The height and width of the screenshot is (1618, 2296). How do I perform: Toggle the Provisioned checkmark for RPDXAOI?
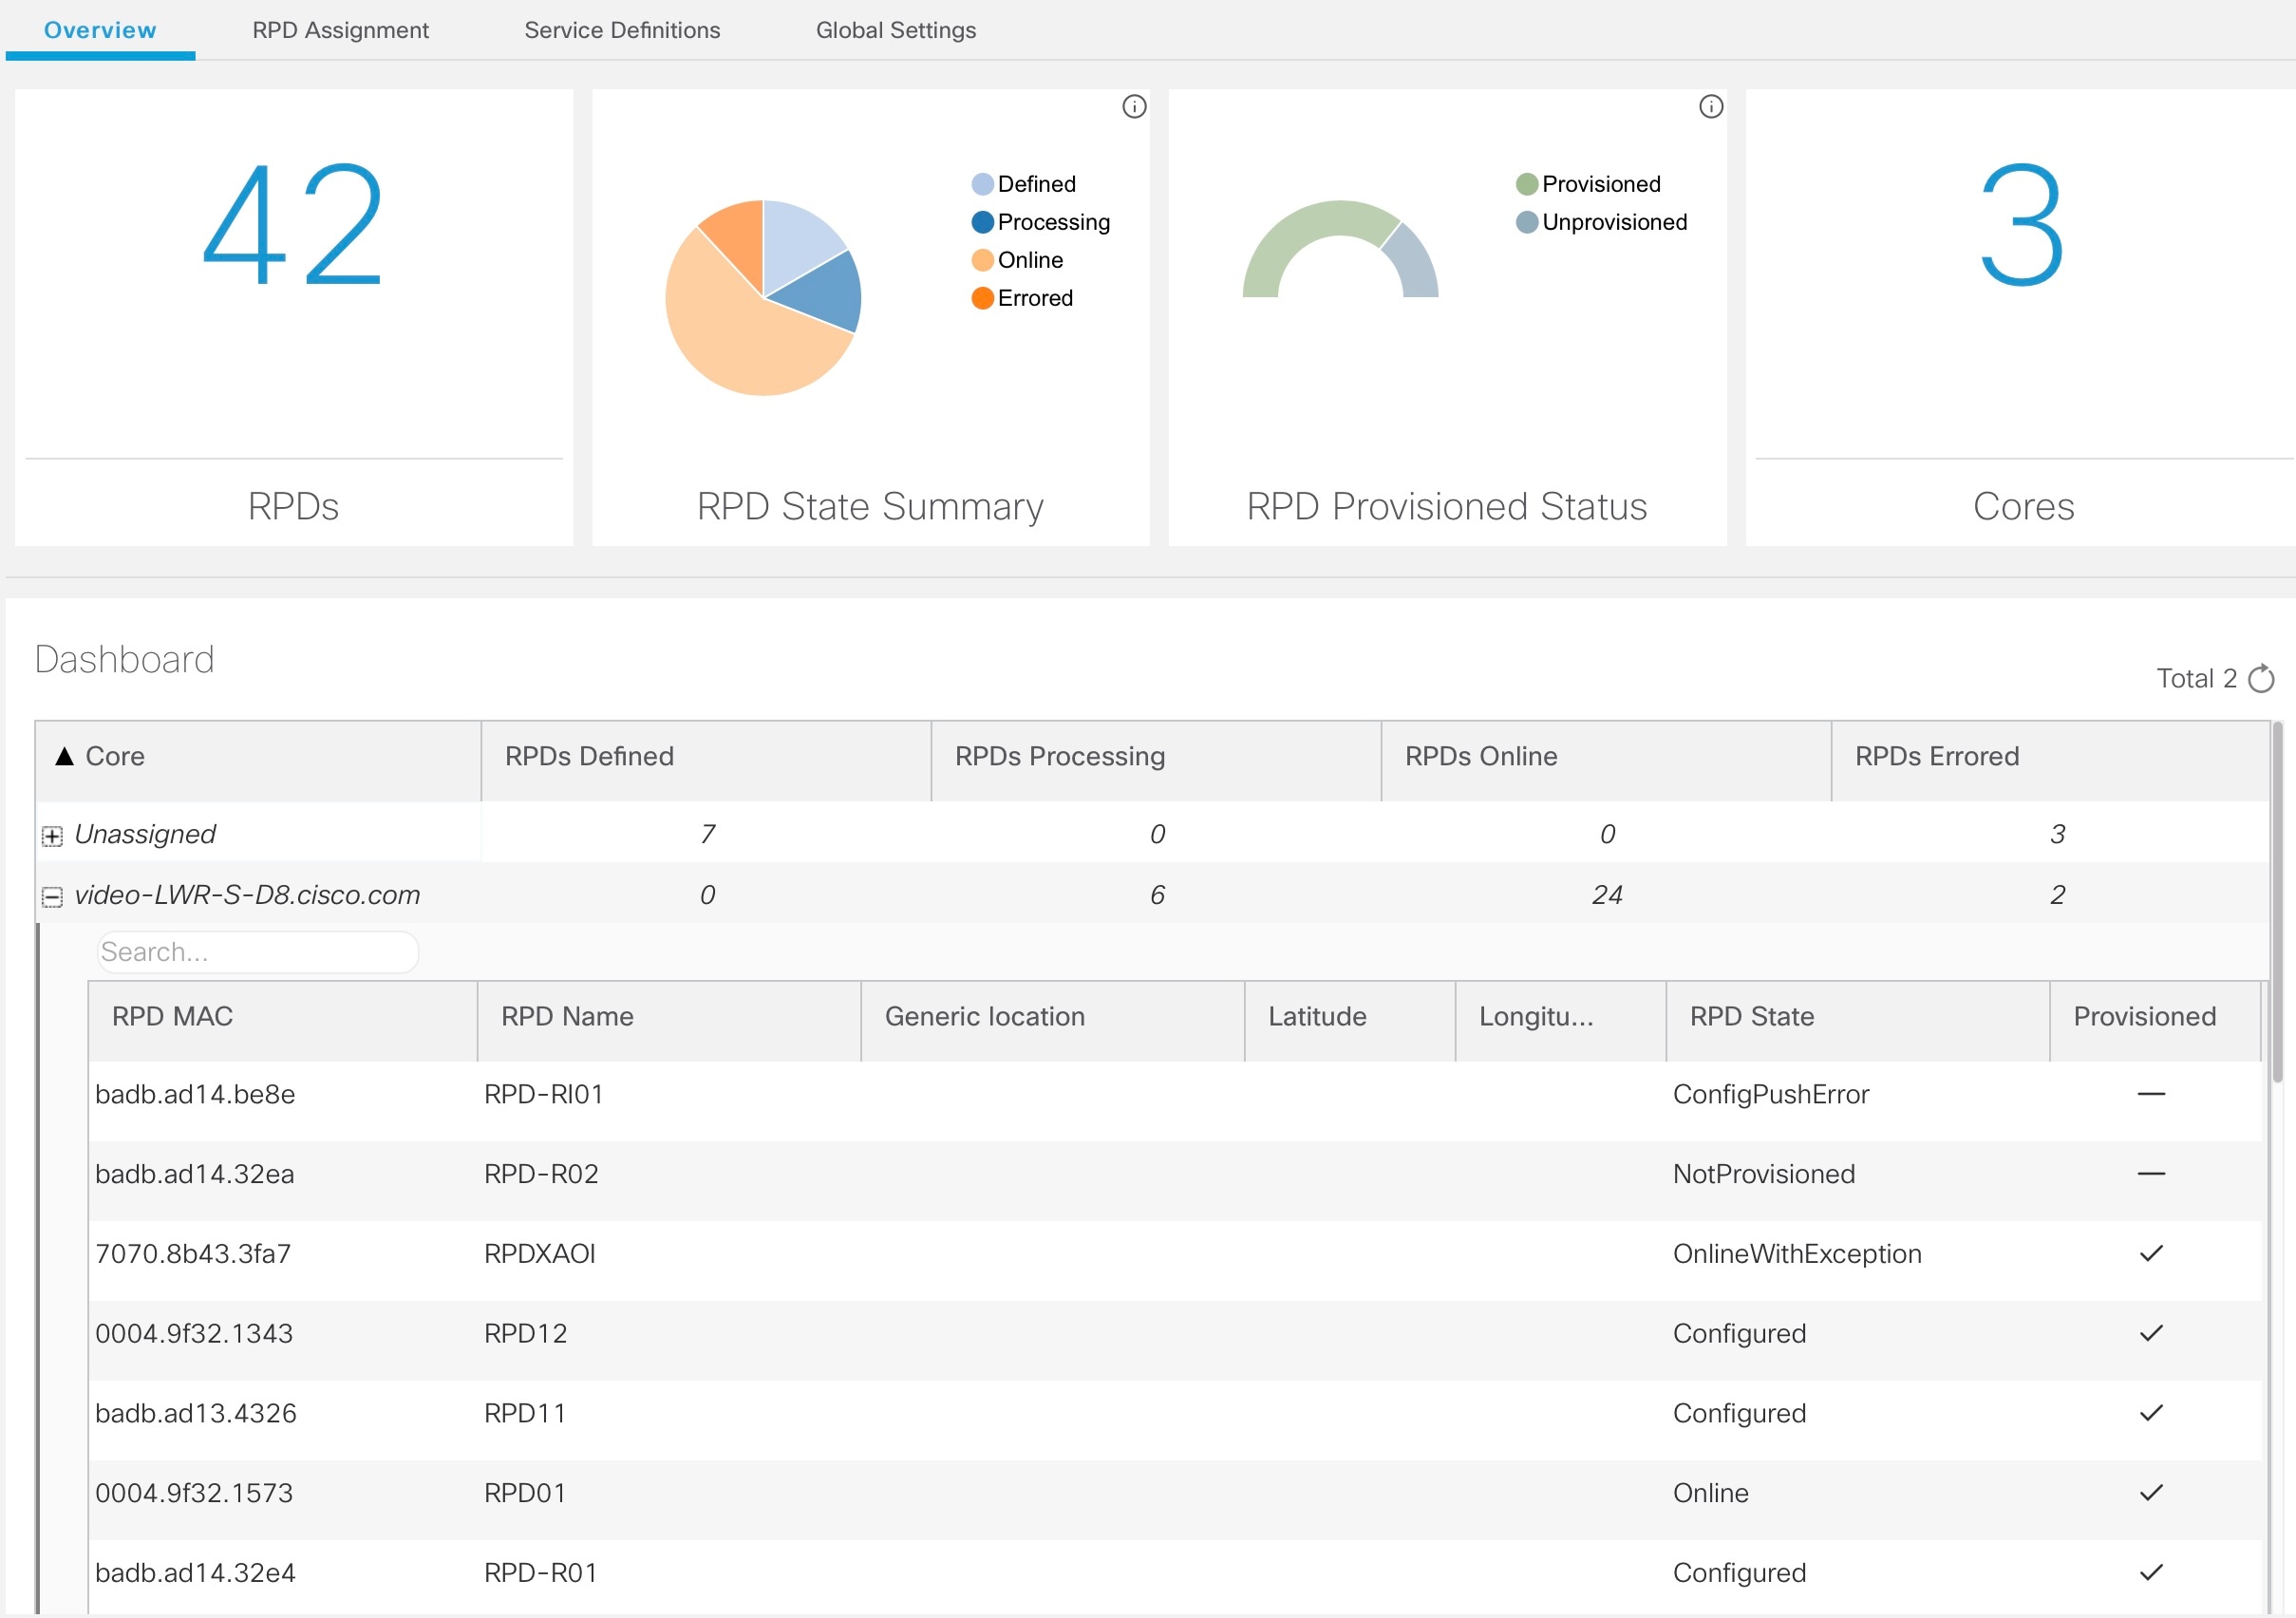point(2151,1253)
